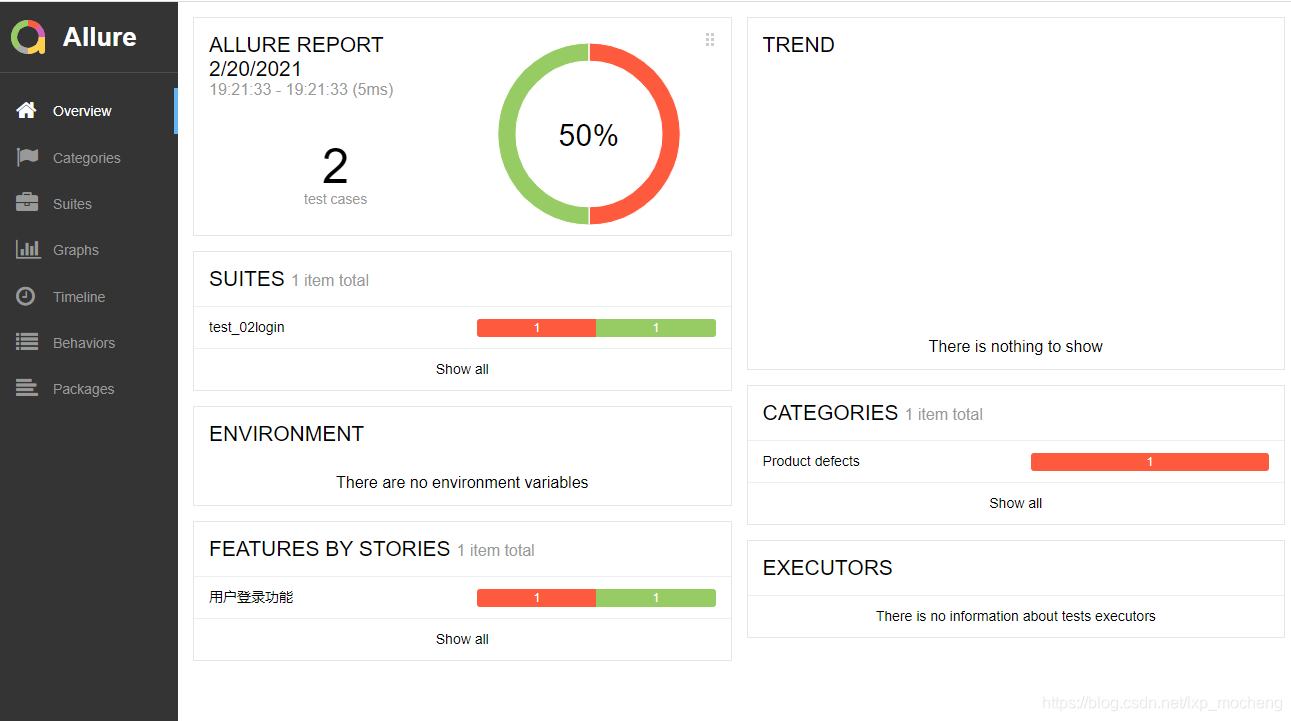Click 'There is nothing to show' text
The width and height of the screenshot is (1291, 721).
[x=1016, y=346]
